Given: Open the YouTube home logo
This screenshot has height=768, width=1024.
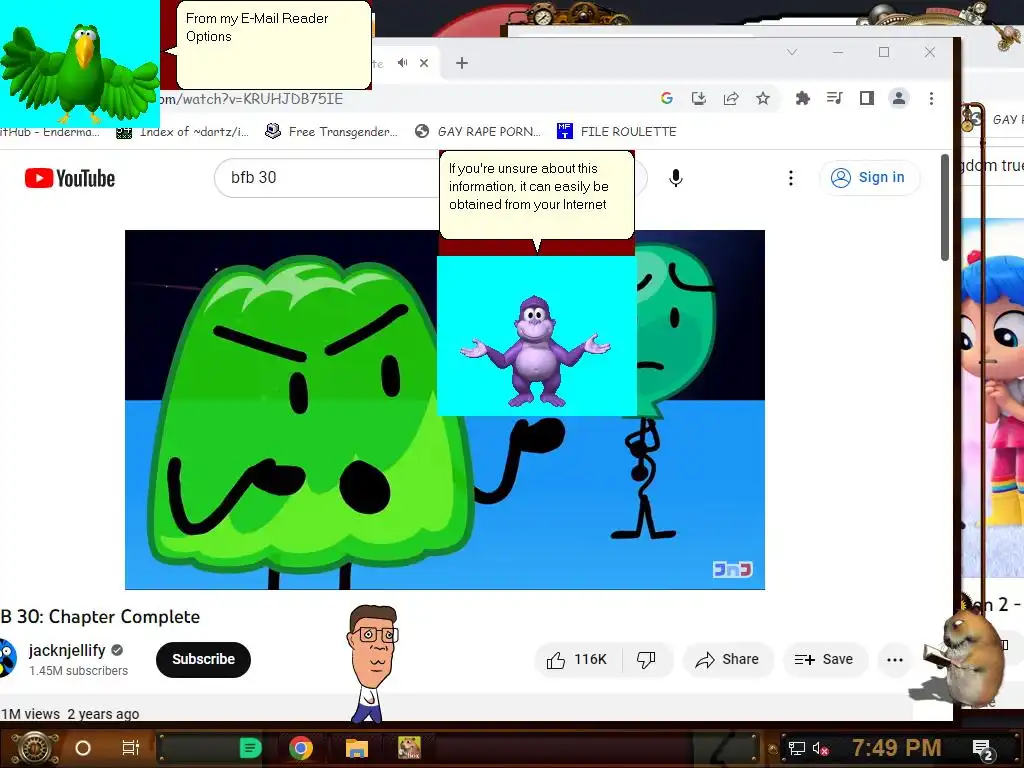Looking at the screenshot, I should coord(70,178).
